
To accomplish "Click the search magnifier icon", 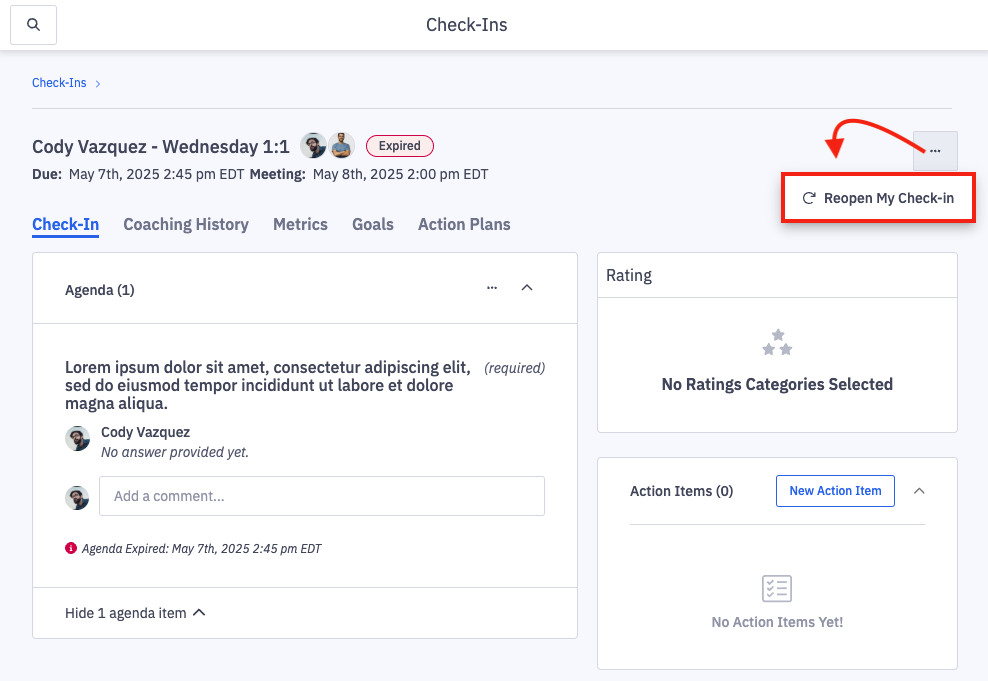I will tap(33, 25).
